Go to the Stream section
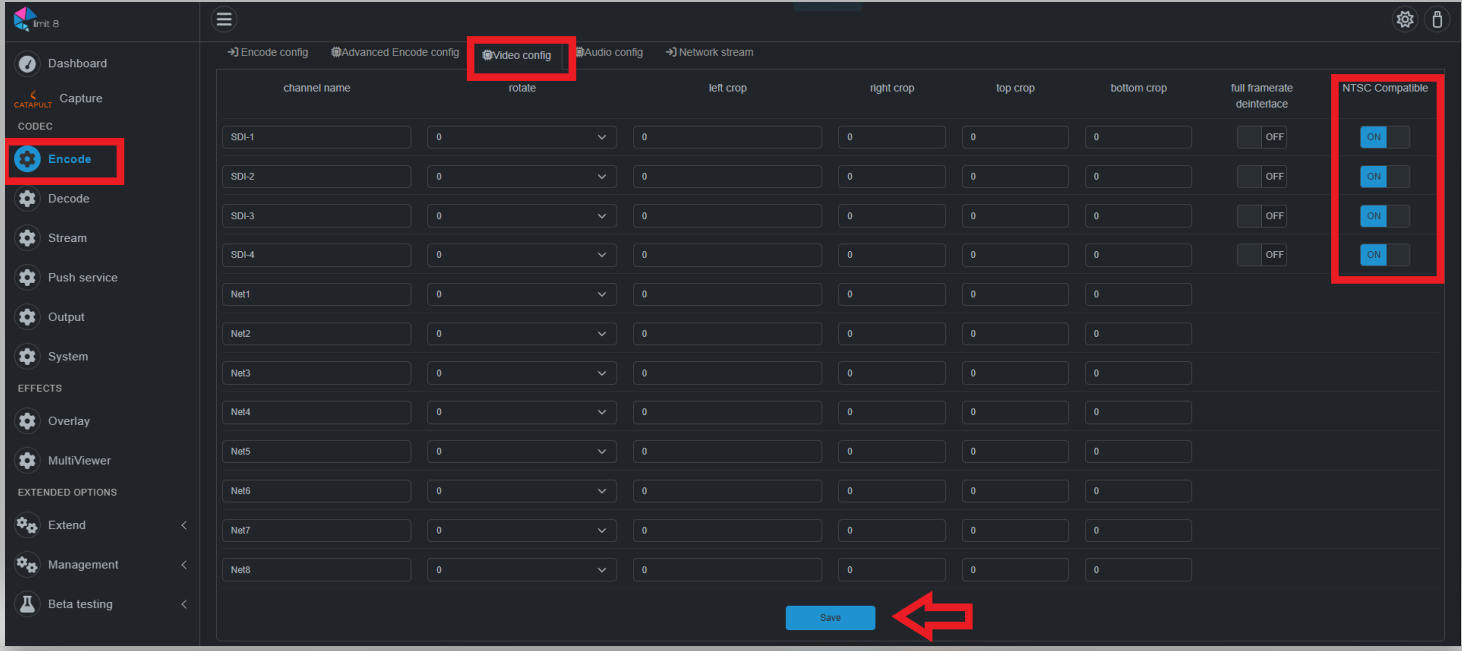The width and height of the screenshot is (1462, 651). click(67, 237)
